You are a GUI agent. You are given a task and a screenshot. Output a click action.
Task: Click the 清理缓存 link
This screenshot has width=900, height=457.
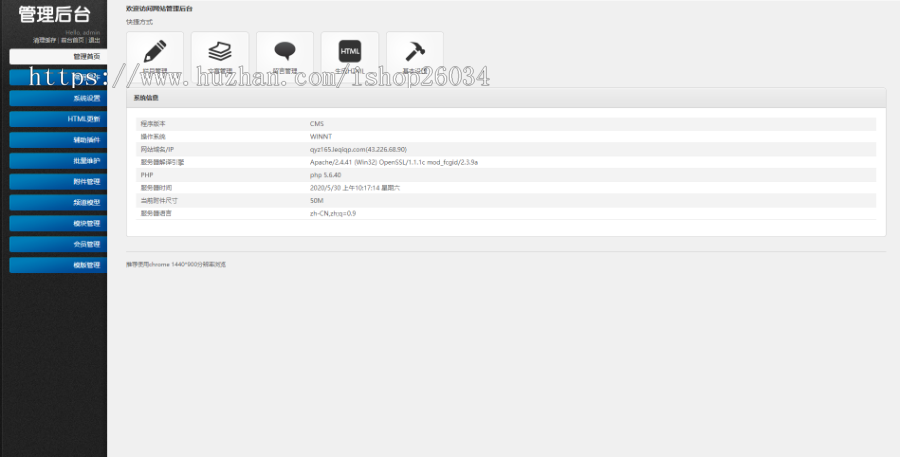click(44, 40)
